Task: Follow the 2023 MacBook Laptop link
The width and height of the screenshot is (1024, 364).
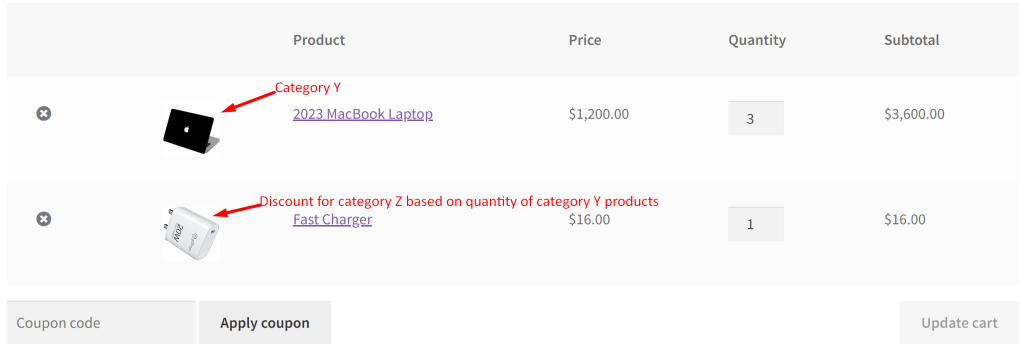Action: tap(362, 114)
